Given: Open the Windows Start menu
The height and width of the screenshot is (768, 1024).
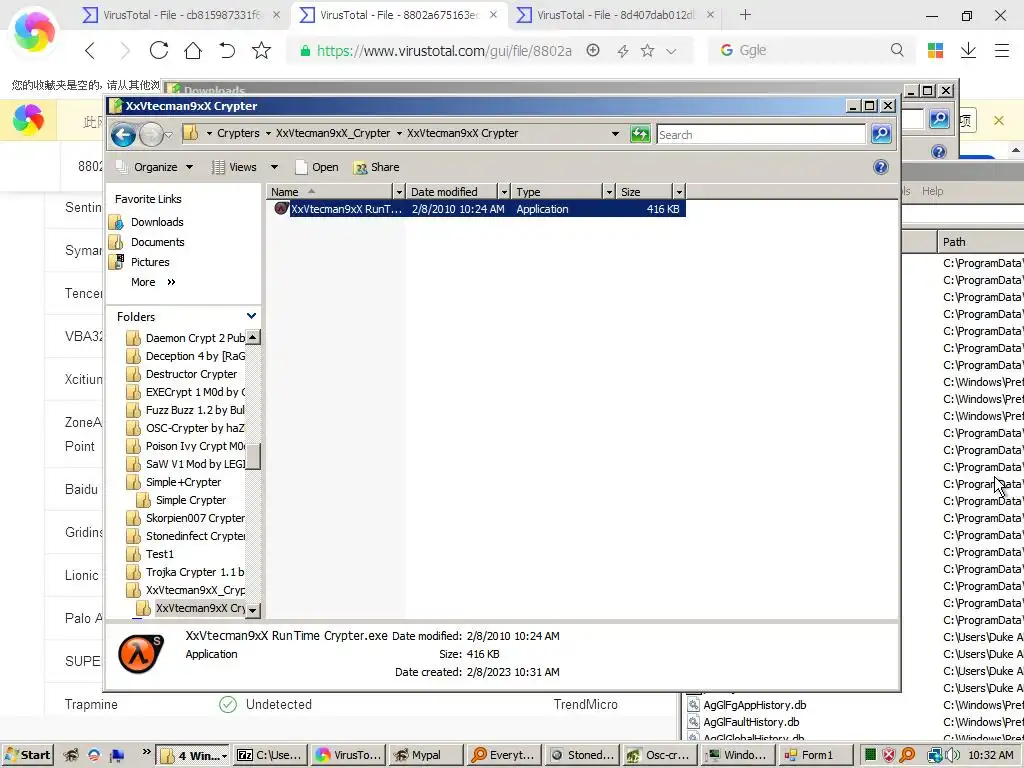Looking at the screenshot, I should coord(27,755).
